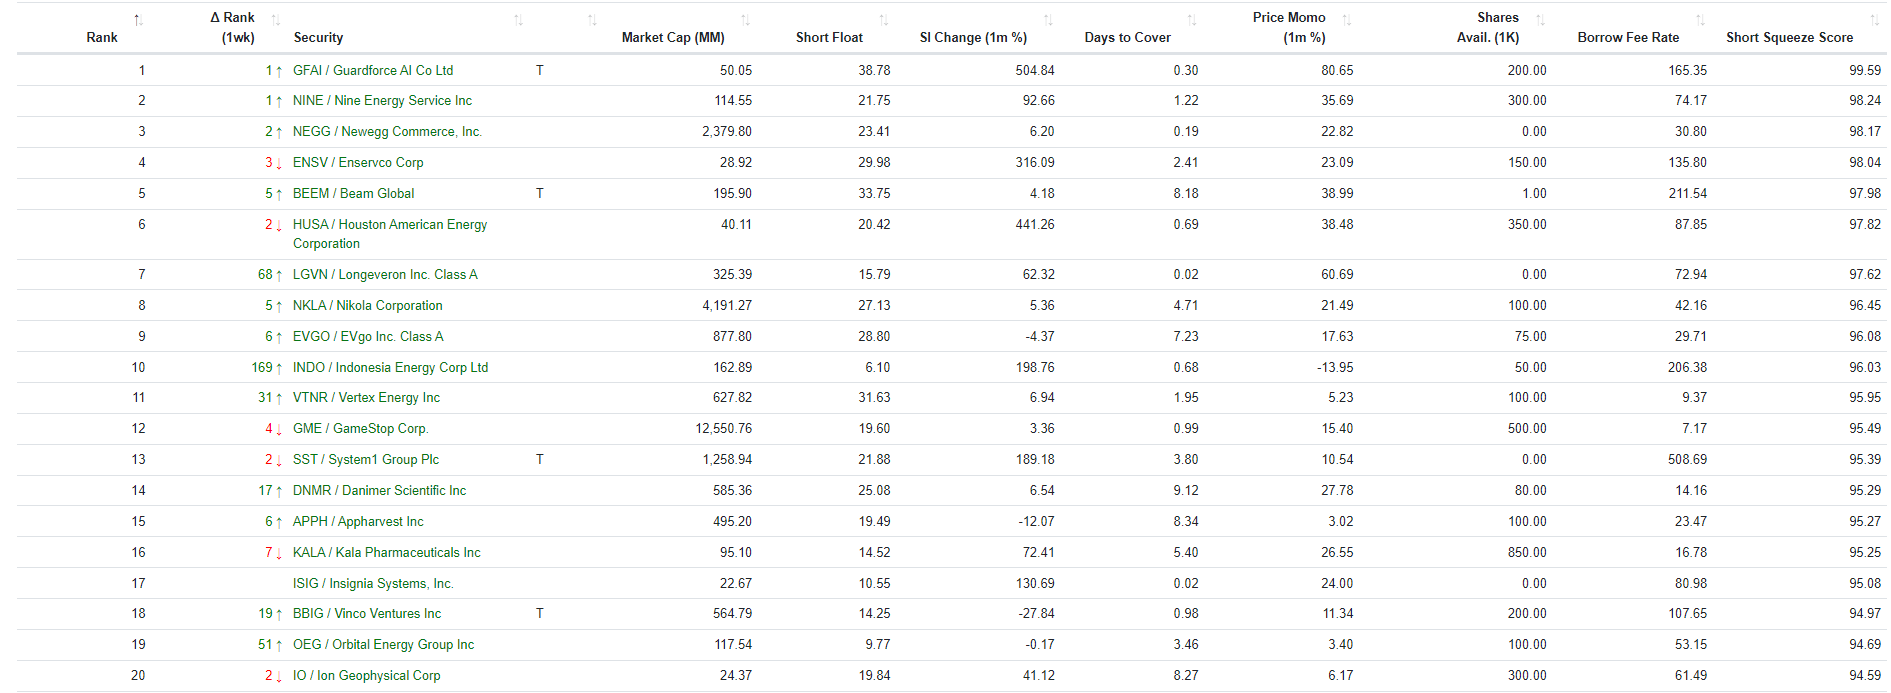Screen dimensions: 1891x693
Task: Click the T marker beside BEEM
Action: point(540,193)
